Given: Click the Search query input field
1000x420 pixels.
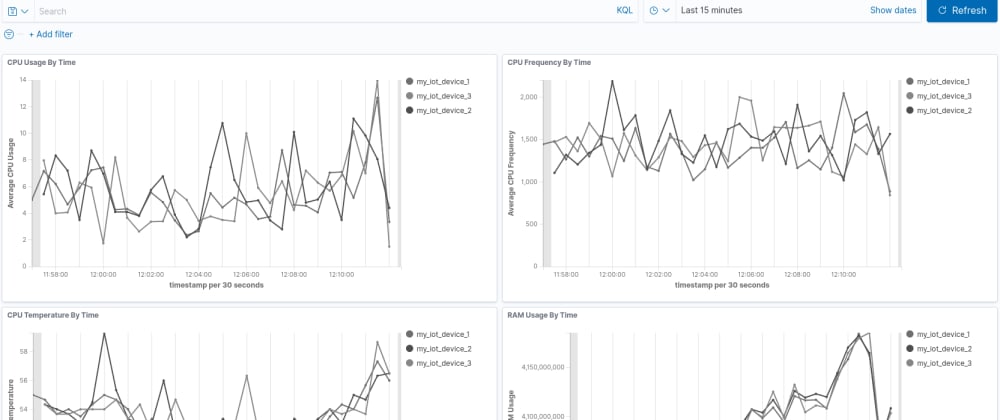Looking at the screenshot, I should pyautogui.click(x=324, y=11).
